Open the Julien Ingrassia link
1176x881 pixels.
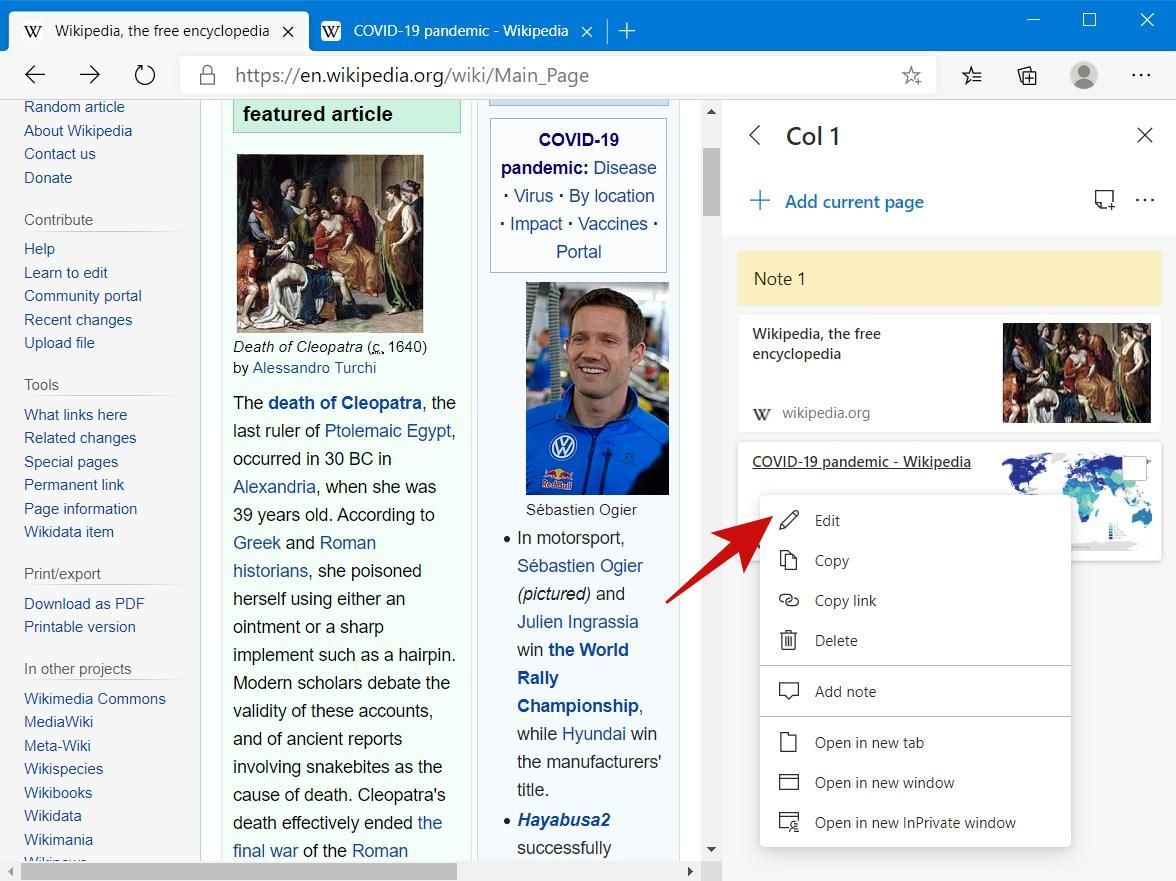point(578,622)
